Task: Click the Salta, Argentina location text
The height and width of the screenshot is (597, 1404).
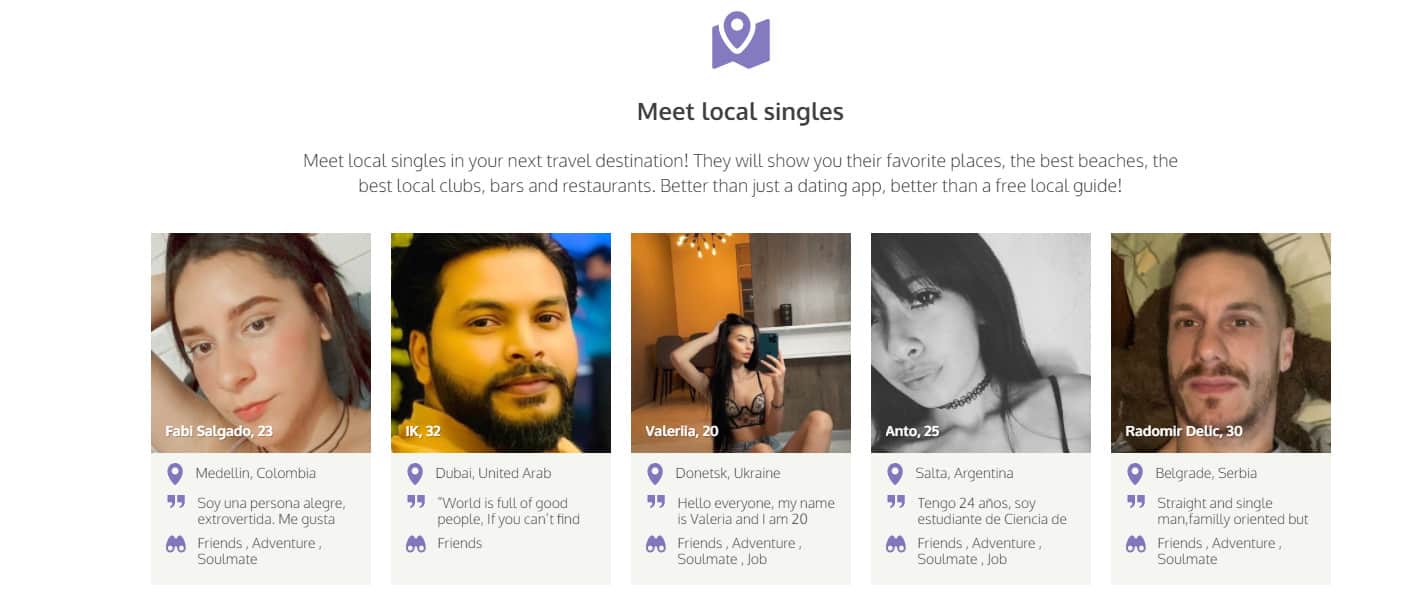Action: click(x=965, y=473)
